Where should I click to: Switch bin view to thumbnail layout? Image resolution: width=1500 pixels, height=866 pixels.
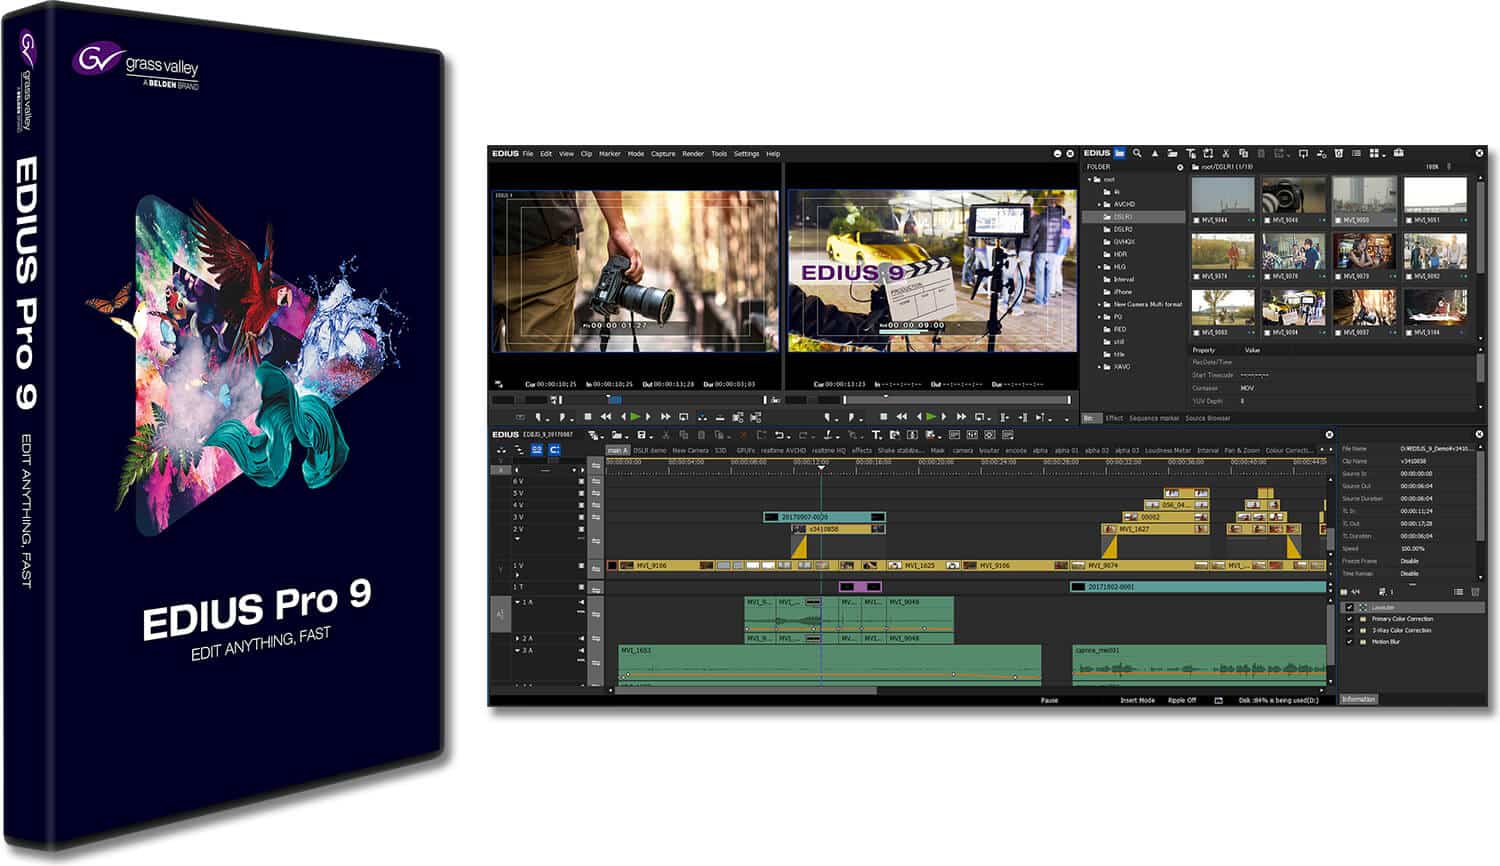pyautogui.click(x=1374, y=154)
